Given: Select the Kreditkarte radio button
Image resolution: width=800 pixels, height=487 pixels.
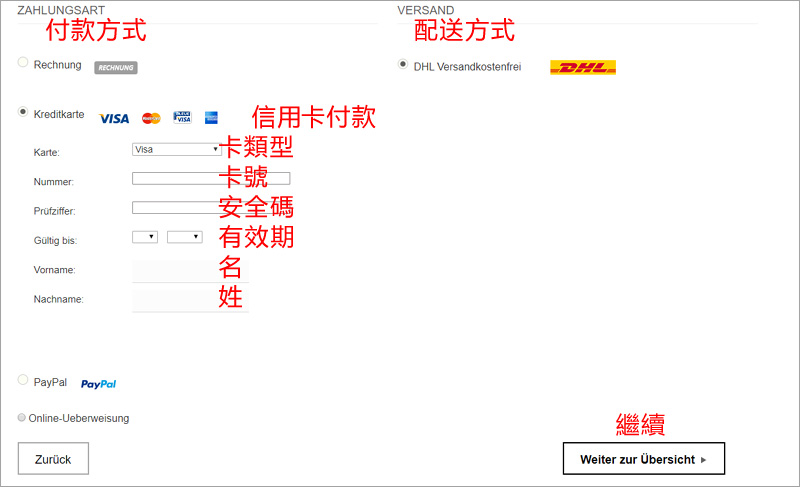Looking at the screenshot, I should [23, 113].
